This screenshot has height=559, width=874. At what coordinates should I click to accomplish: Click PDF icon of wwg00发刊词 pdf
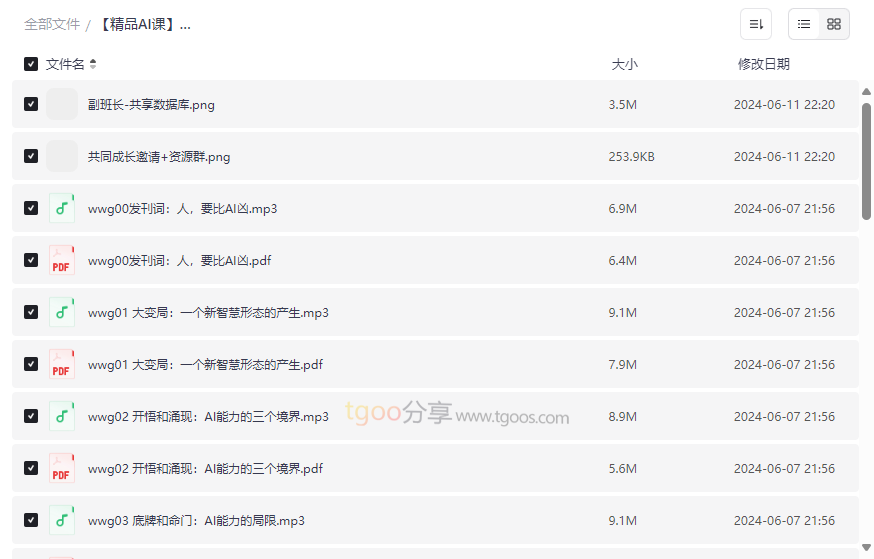point(62,260)
